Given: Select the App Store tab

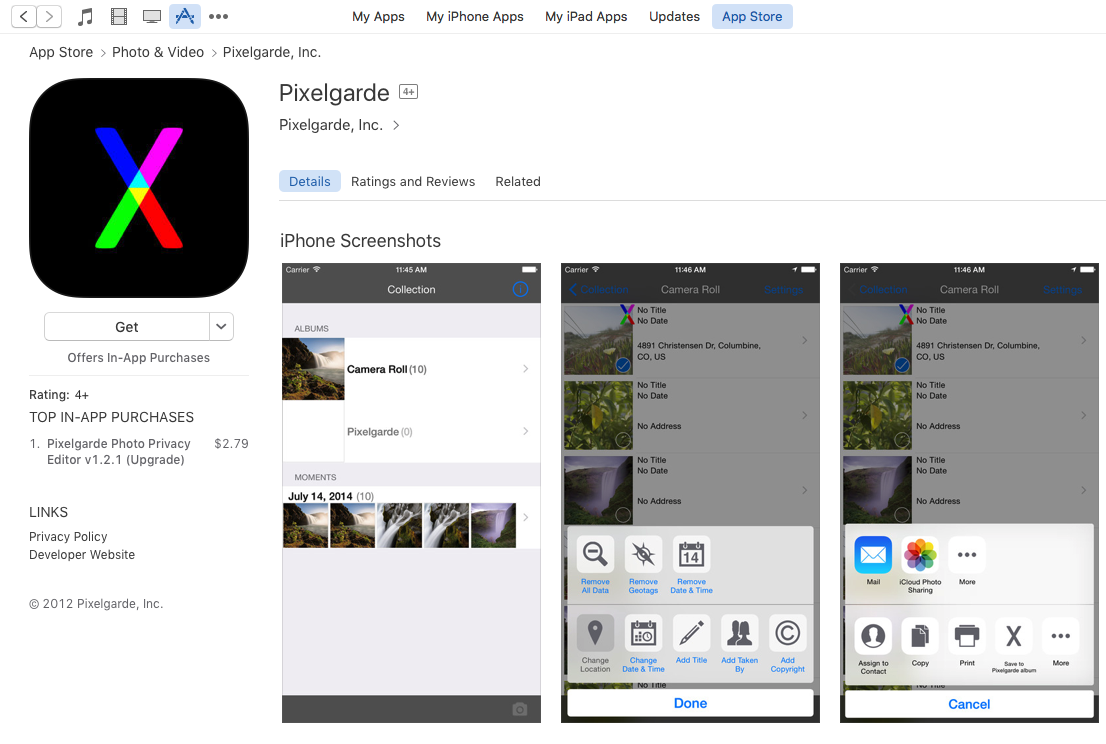Looking at the screenshot, I should click(x=752, y=16).
